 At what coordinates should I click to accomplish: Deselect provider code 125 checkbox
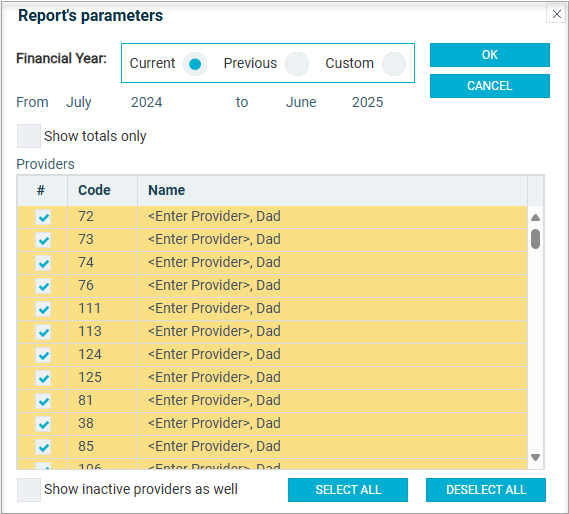[43, 378]
